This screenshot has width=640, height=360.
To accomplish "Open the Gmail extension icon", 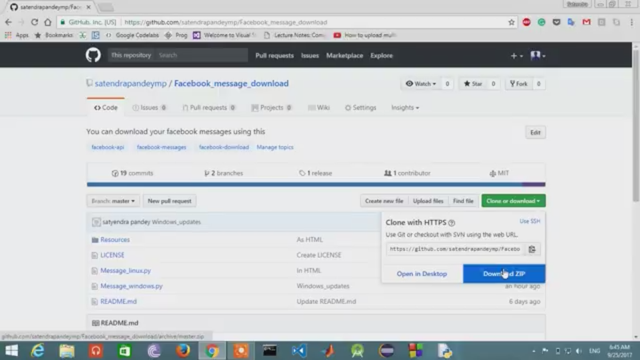I will click(x=587, y=22).
